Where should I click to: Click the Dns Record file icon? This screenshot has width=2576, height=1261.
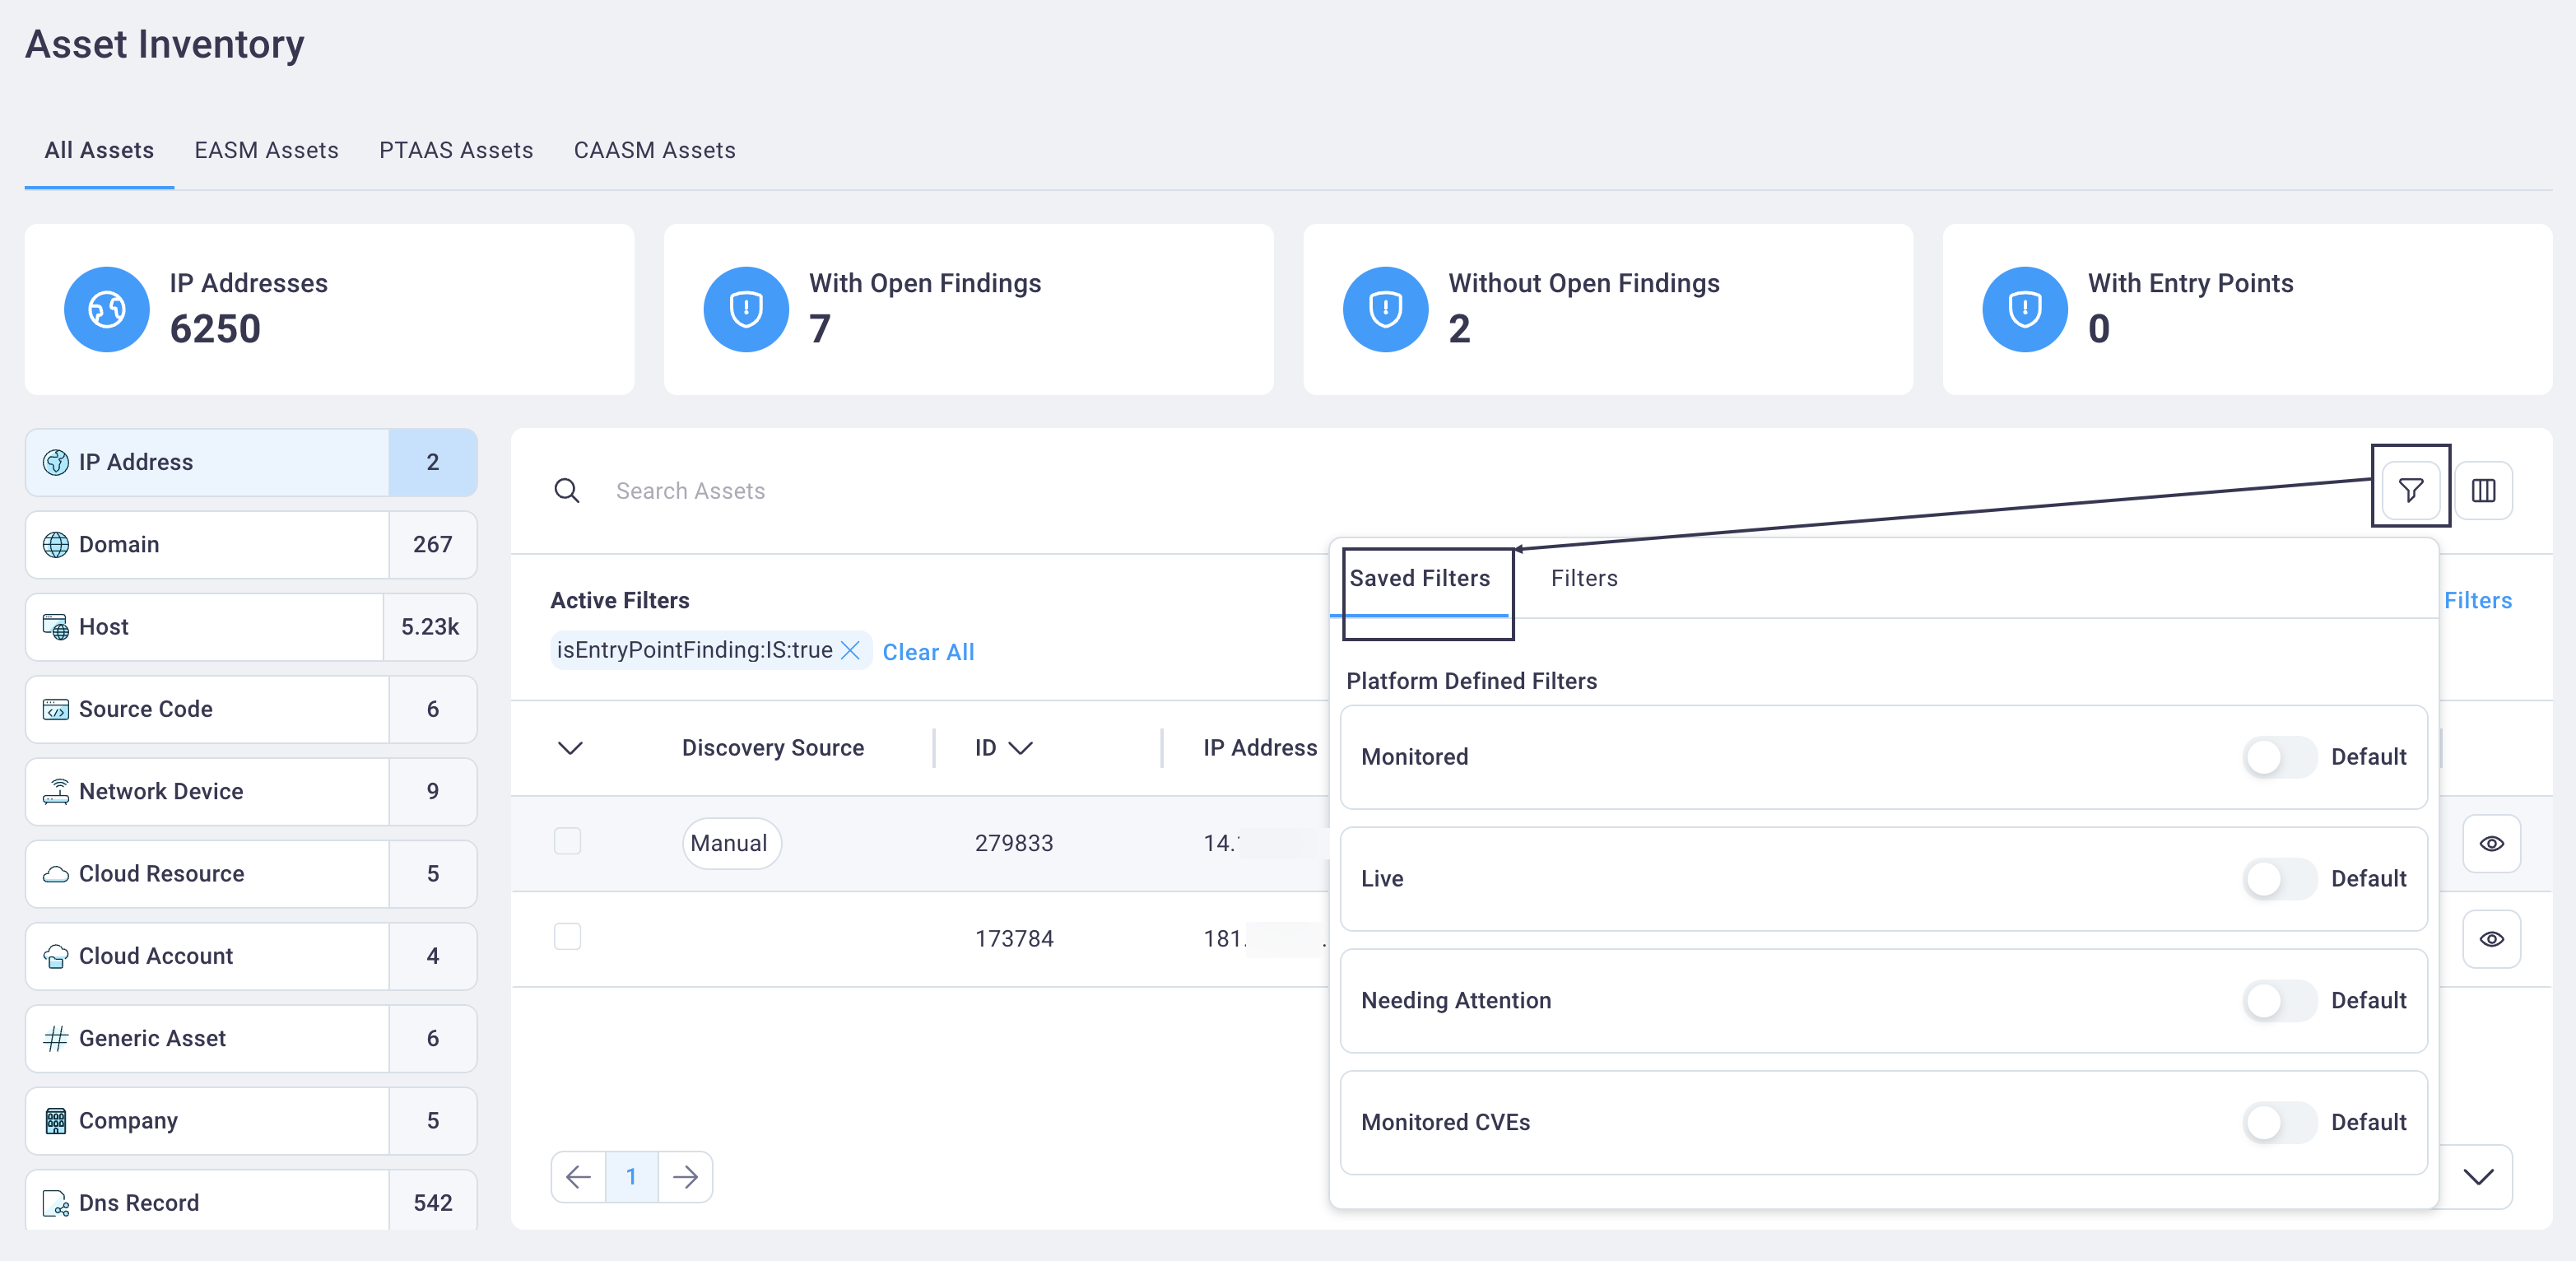click(56, 1203)
